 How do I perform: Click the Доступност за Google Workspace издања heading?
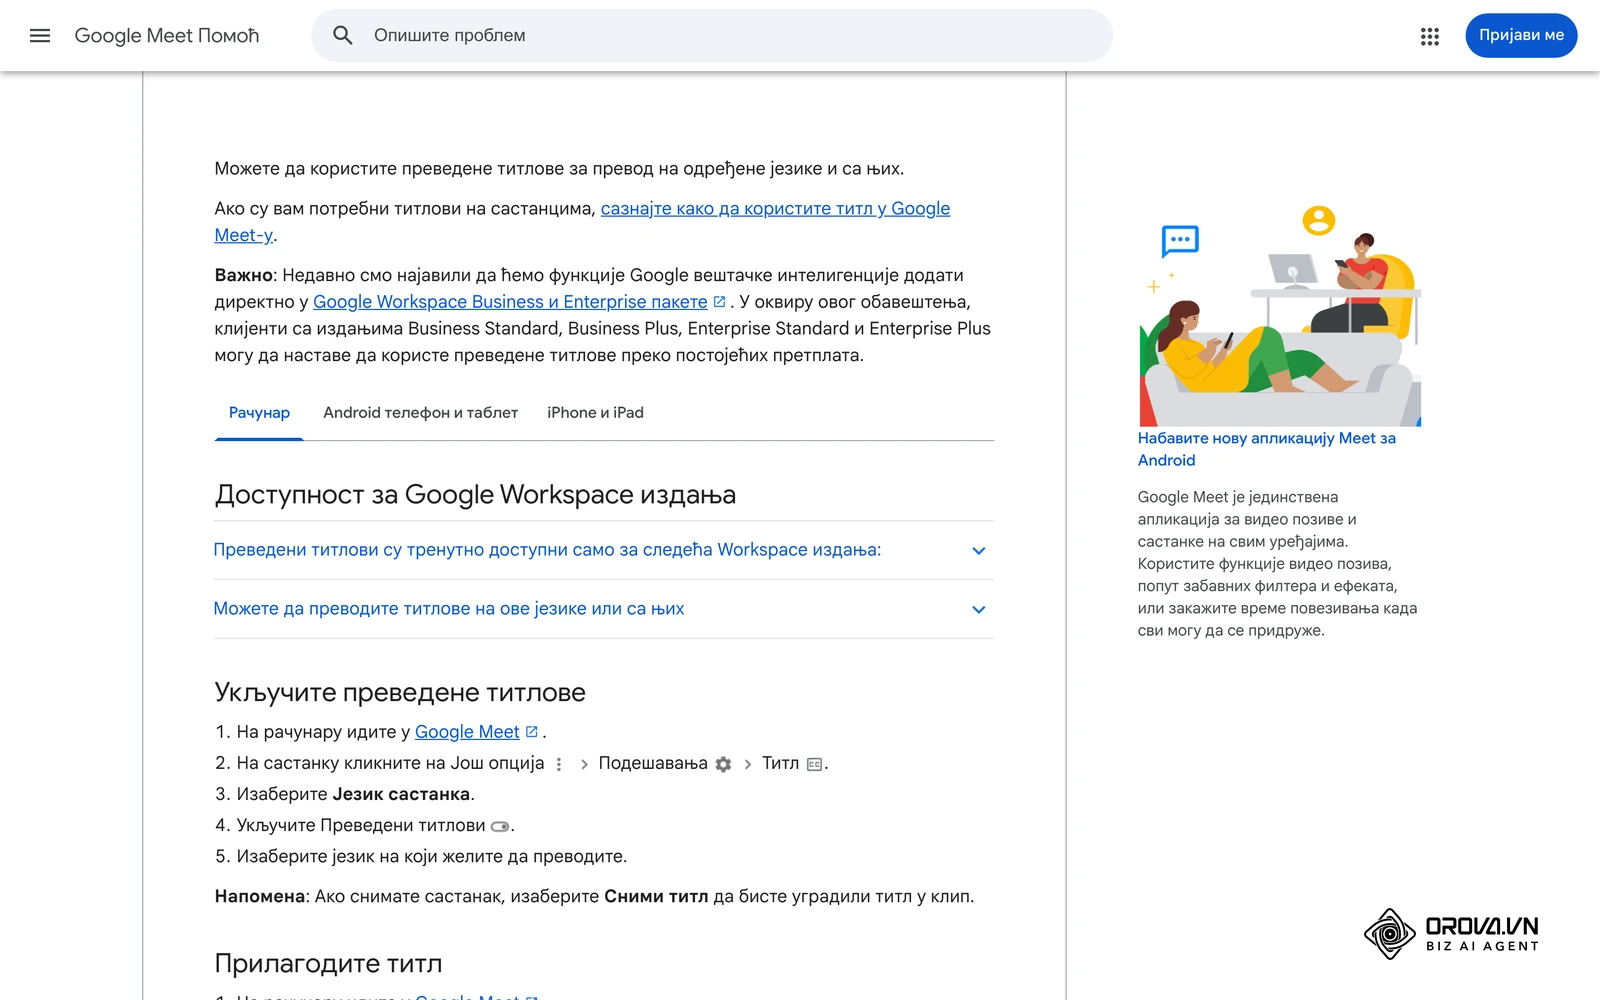tap(475, 495)
